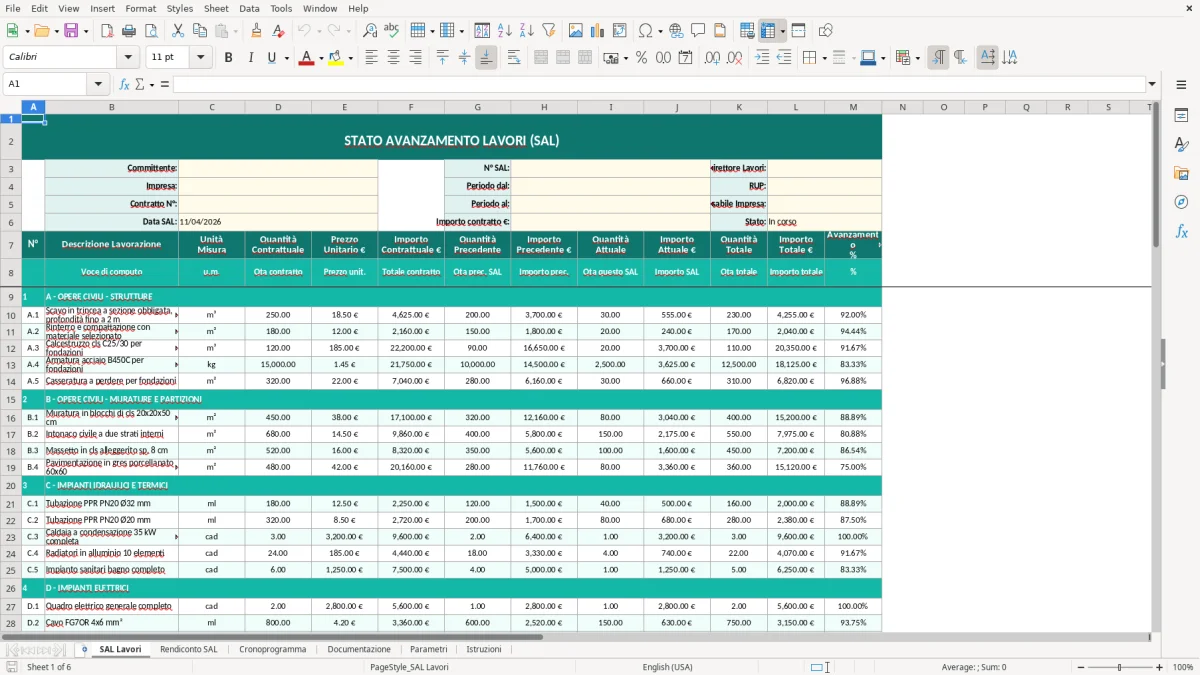Image resolution: width=1200 pixels, height=675 pixels.
Task: Click the Print icon
Action: (x=128, y=31)
